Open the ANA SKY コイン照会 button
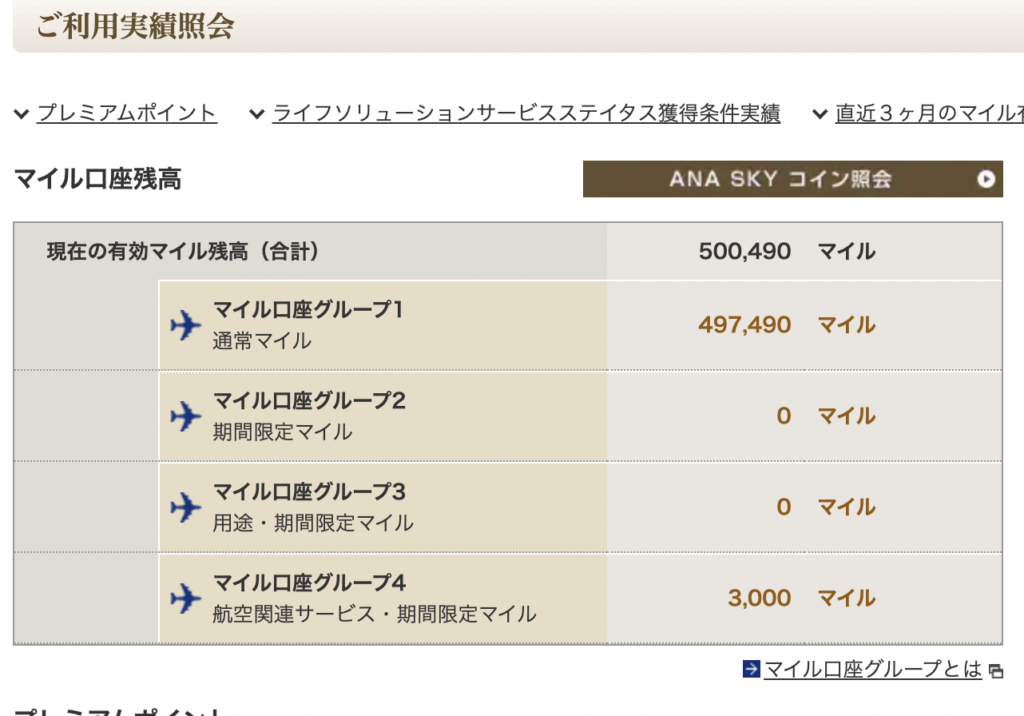 coord(793,179)
